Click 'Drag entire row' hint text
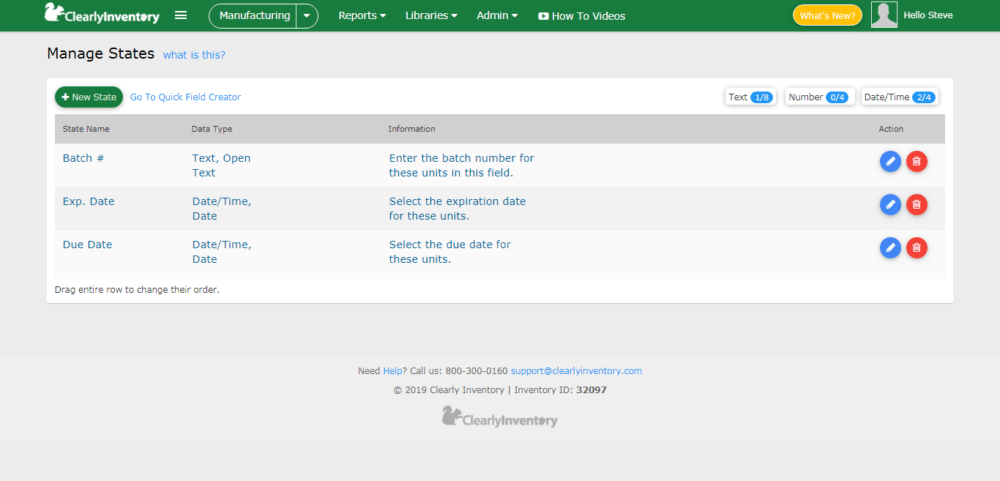Viewport: 1000px width, 481px height. pos(137,290)
